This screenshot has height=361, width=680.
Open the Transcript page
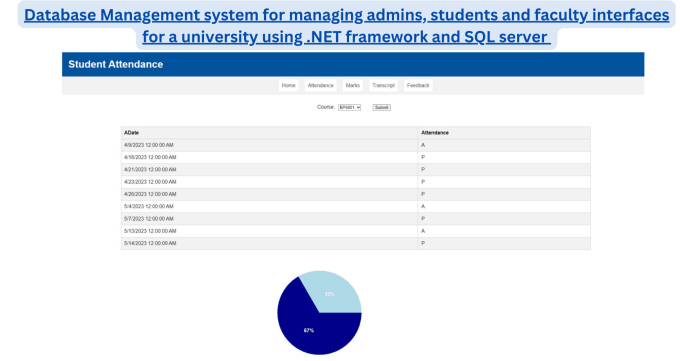pyautogui.click(x=383, y=85)
